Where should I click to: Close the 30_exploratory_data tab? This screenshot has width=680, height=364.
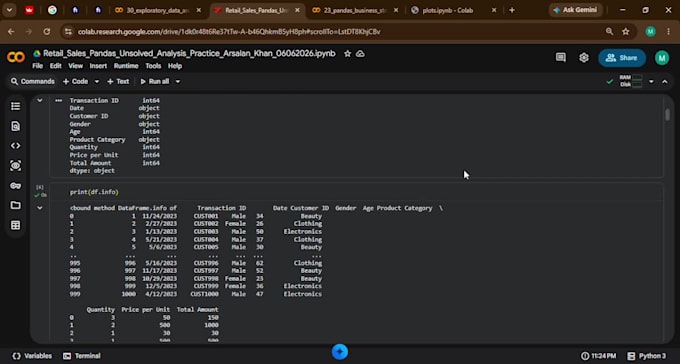199,10
